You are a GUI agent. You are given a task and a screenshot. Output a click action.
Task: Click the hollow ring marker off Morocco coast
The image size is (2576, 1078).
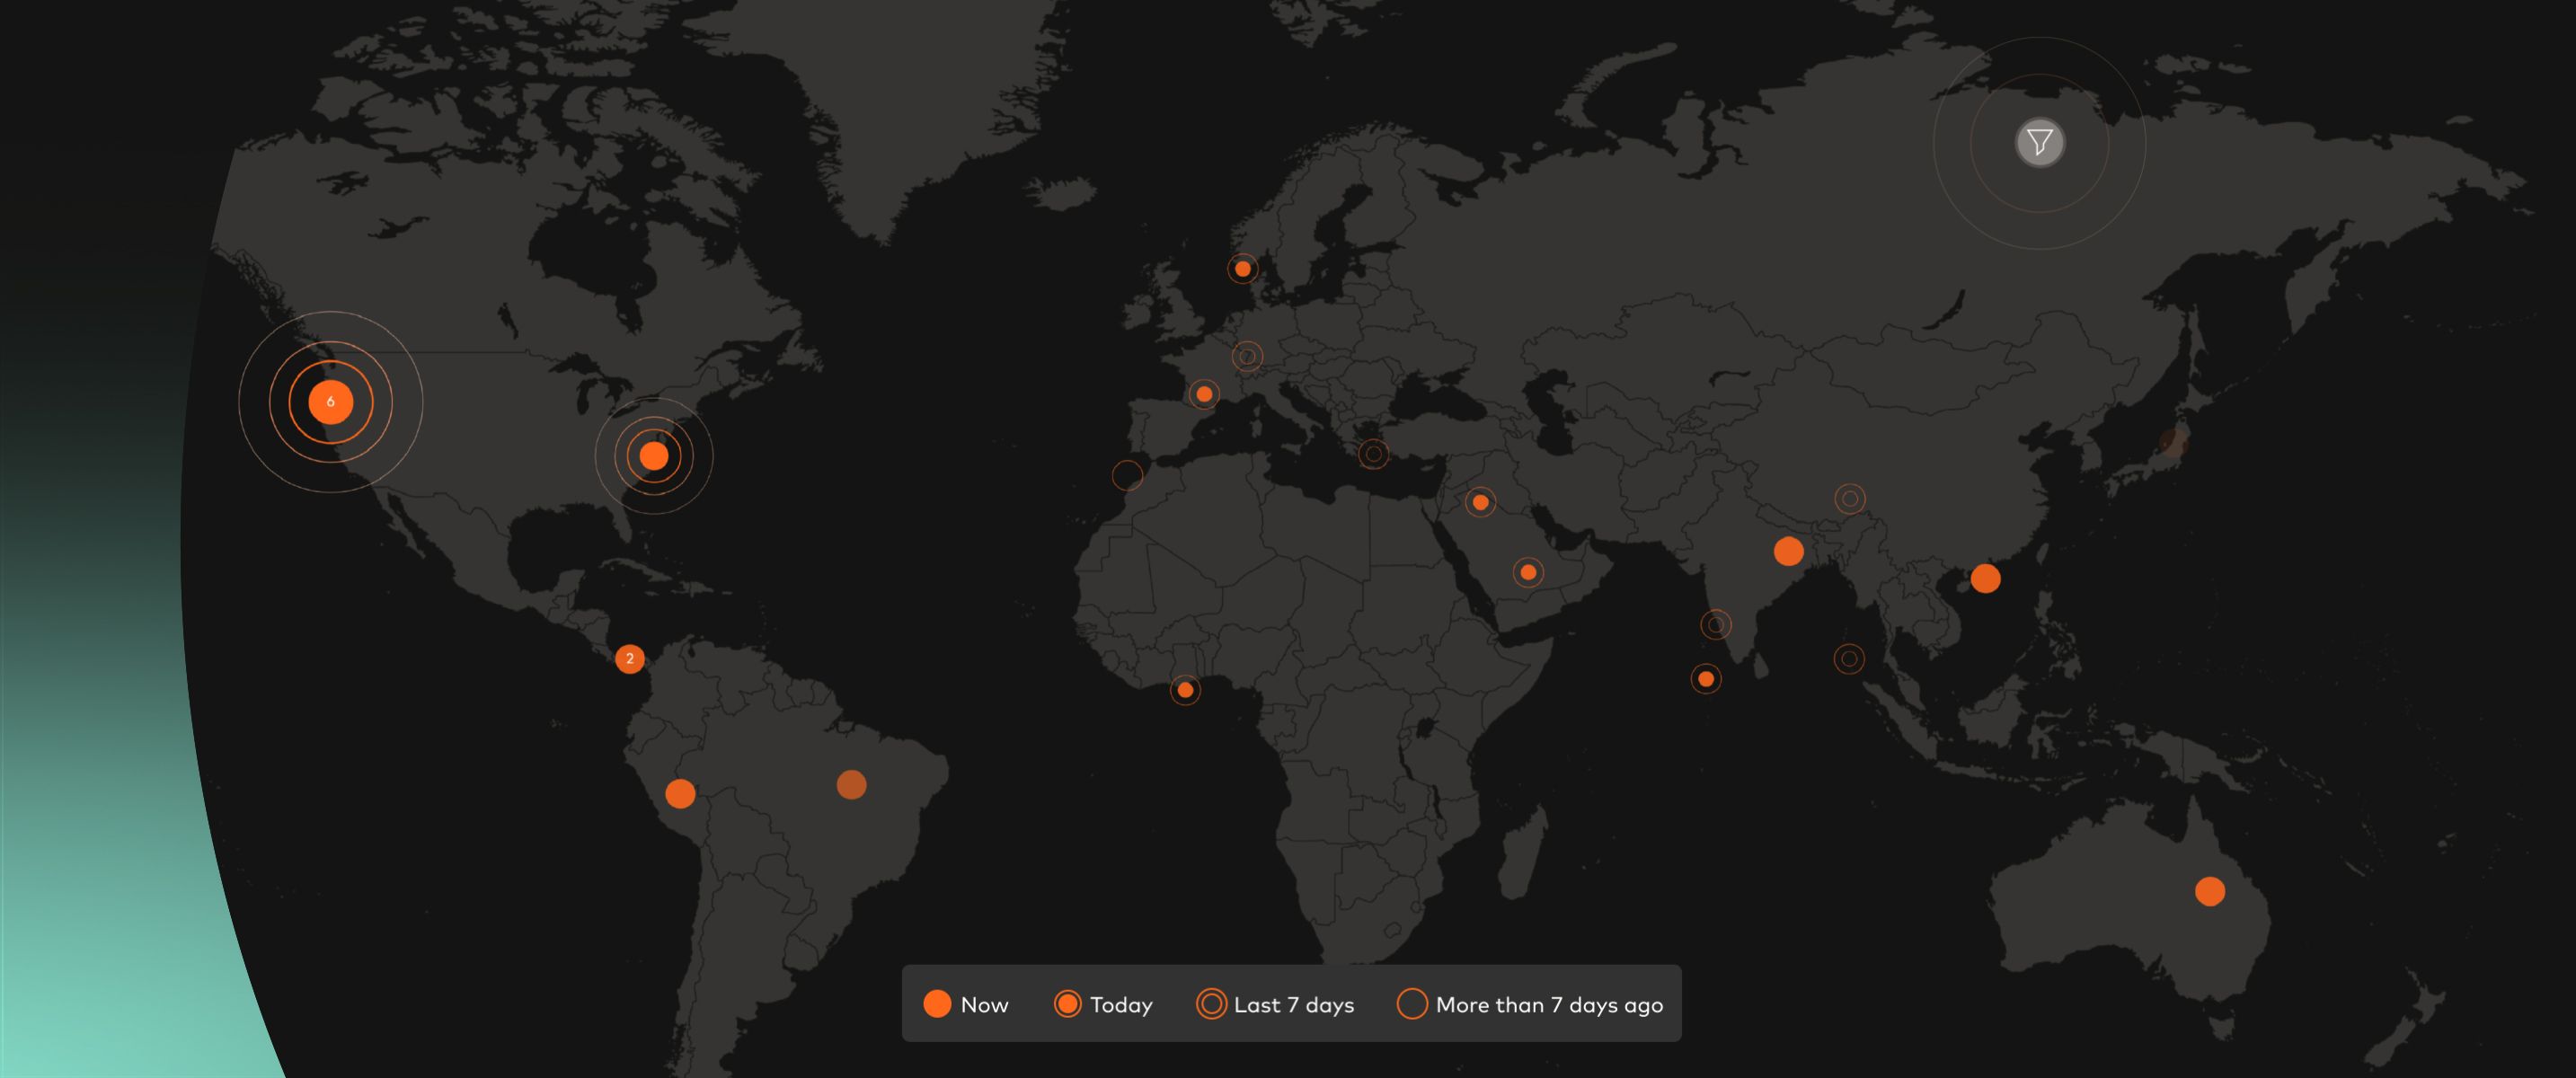tap(1127, 475)
